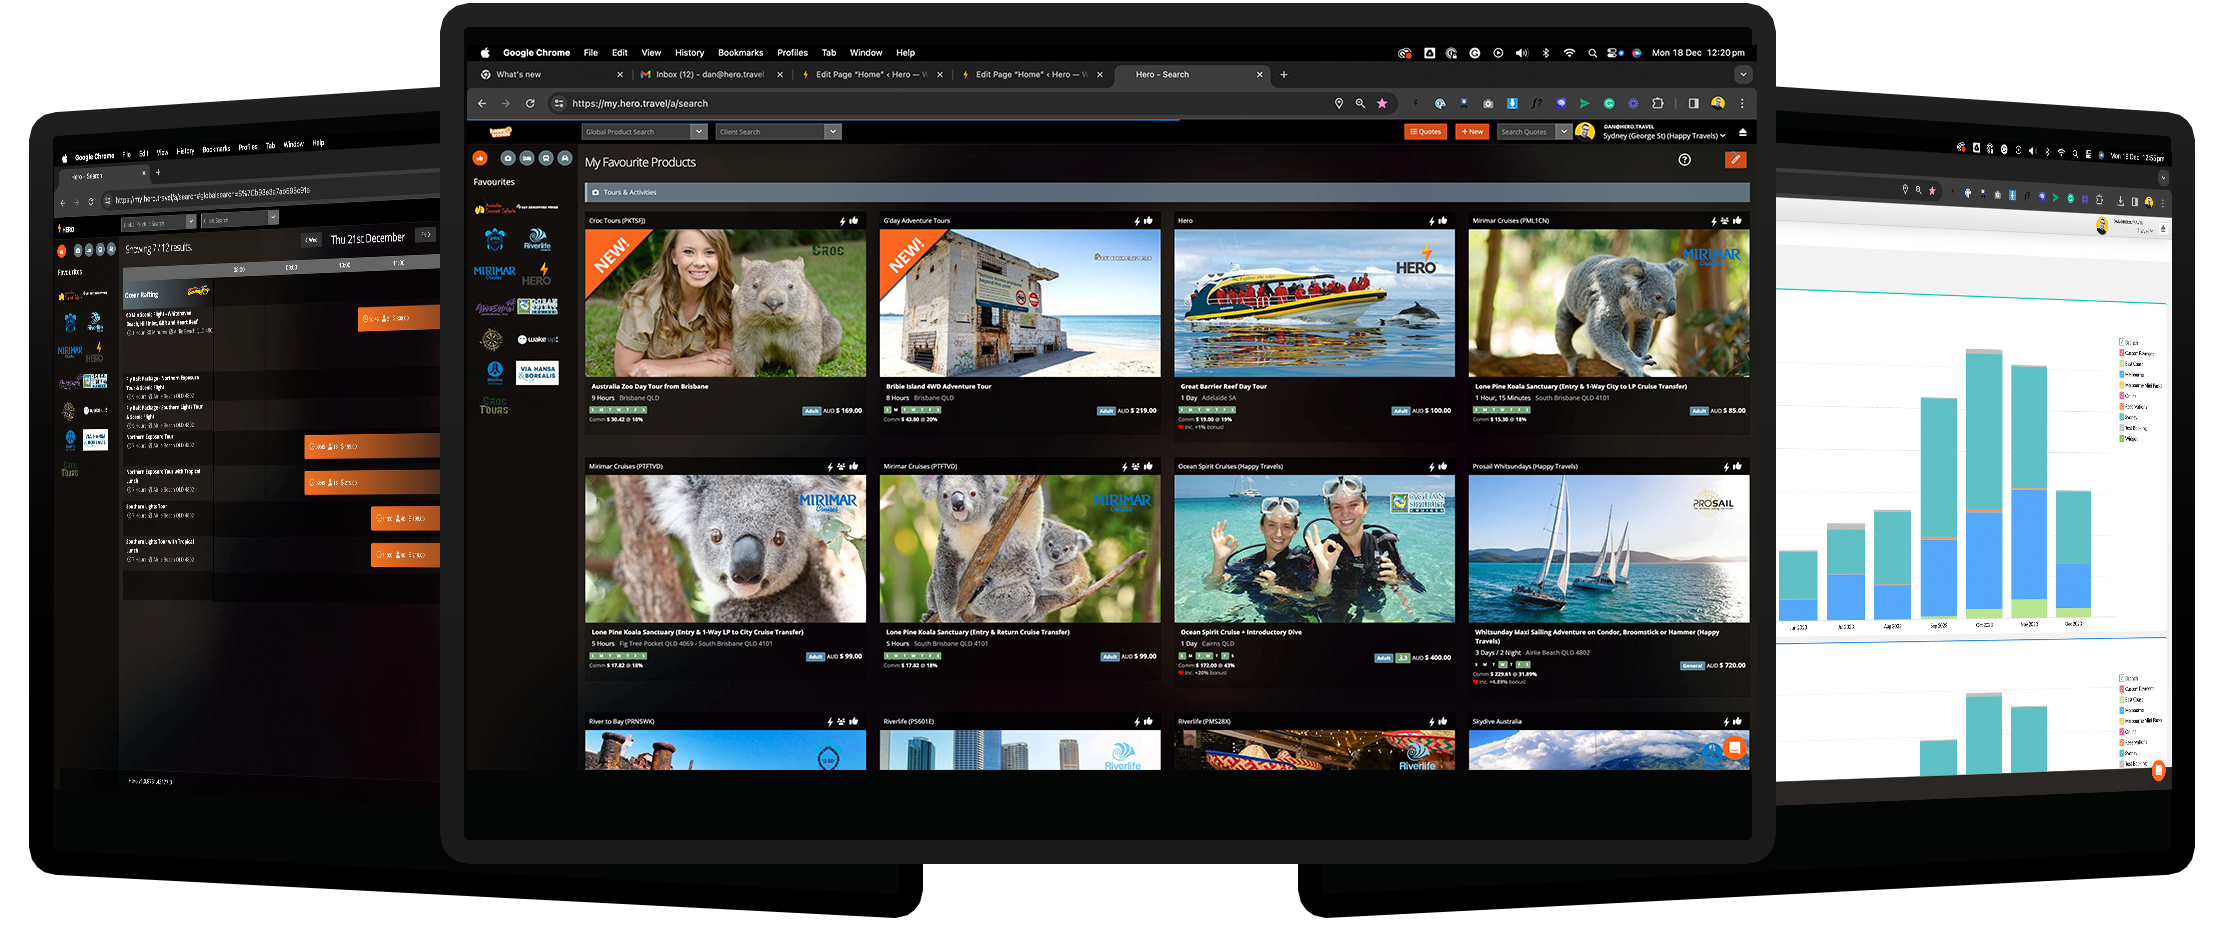Viewport: 2223px width, 936px height.
Task: Open Ocean Spirit Cruise + Introductory Dive title
Action: [1241, 632]
